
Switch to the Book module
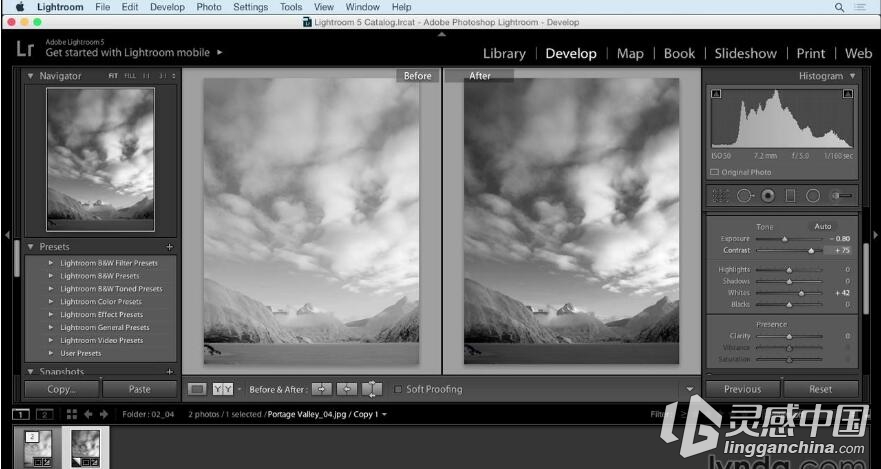(x=679, y=53)
